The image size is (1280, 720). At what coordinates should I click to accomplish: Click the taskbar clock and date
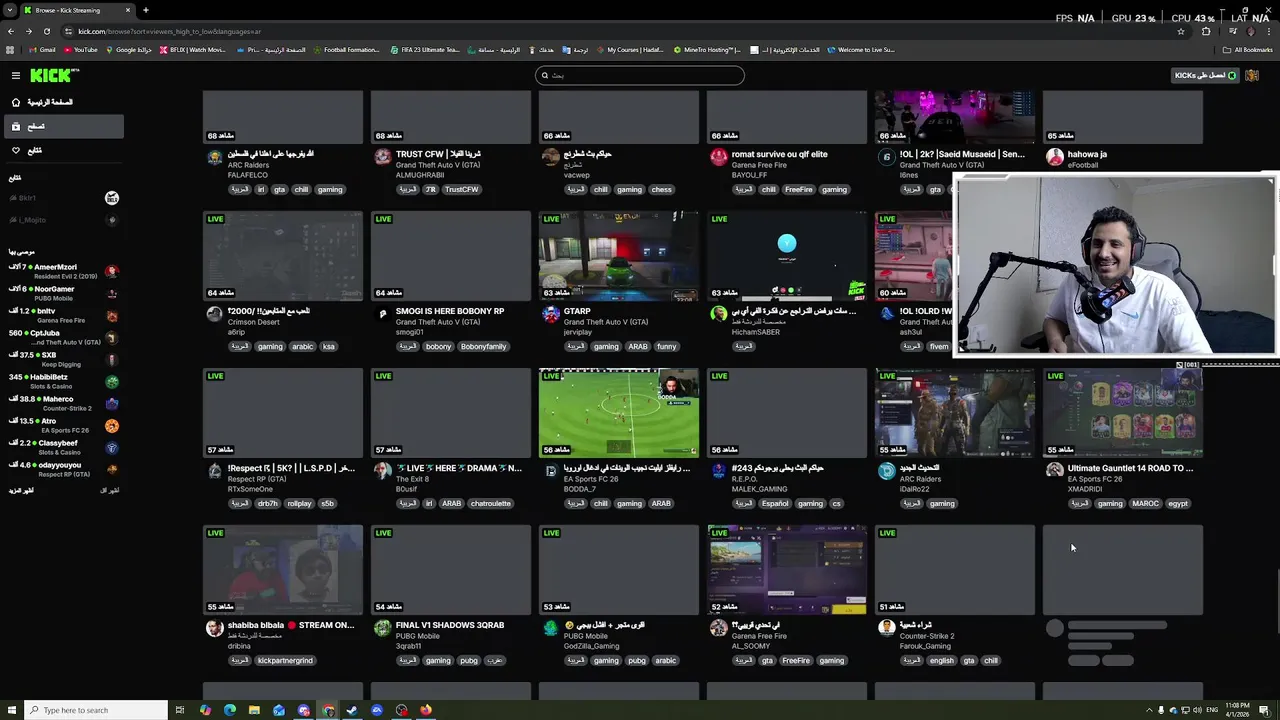[1237, 710]
